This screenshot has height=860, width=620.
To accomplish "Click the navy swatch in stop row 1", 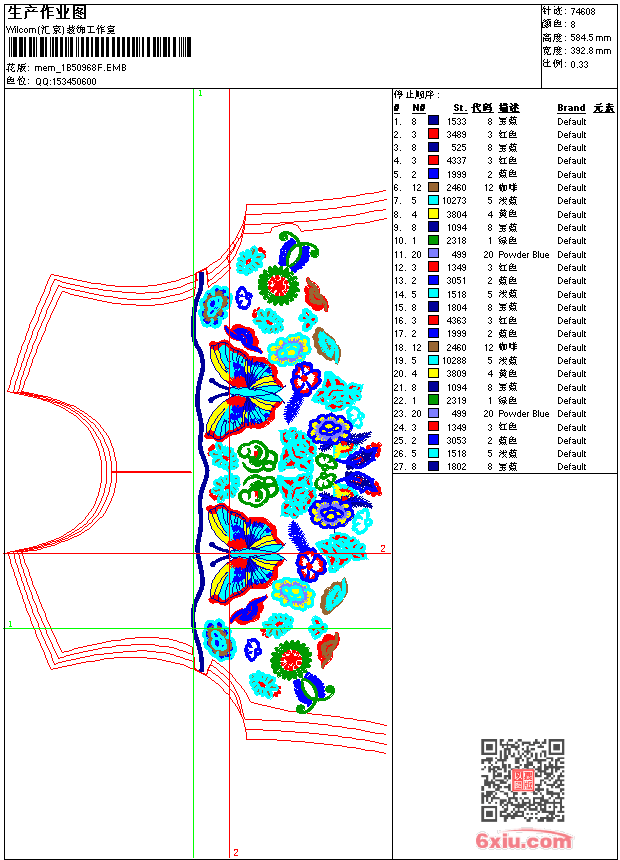I will point(433,120).
